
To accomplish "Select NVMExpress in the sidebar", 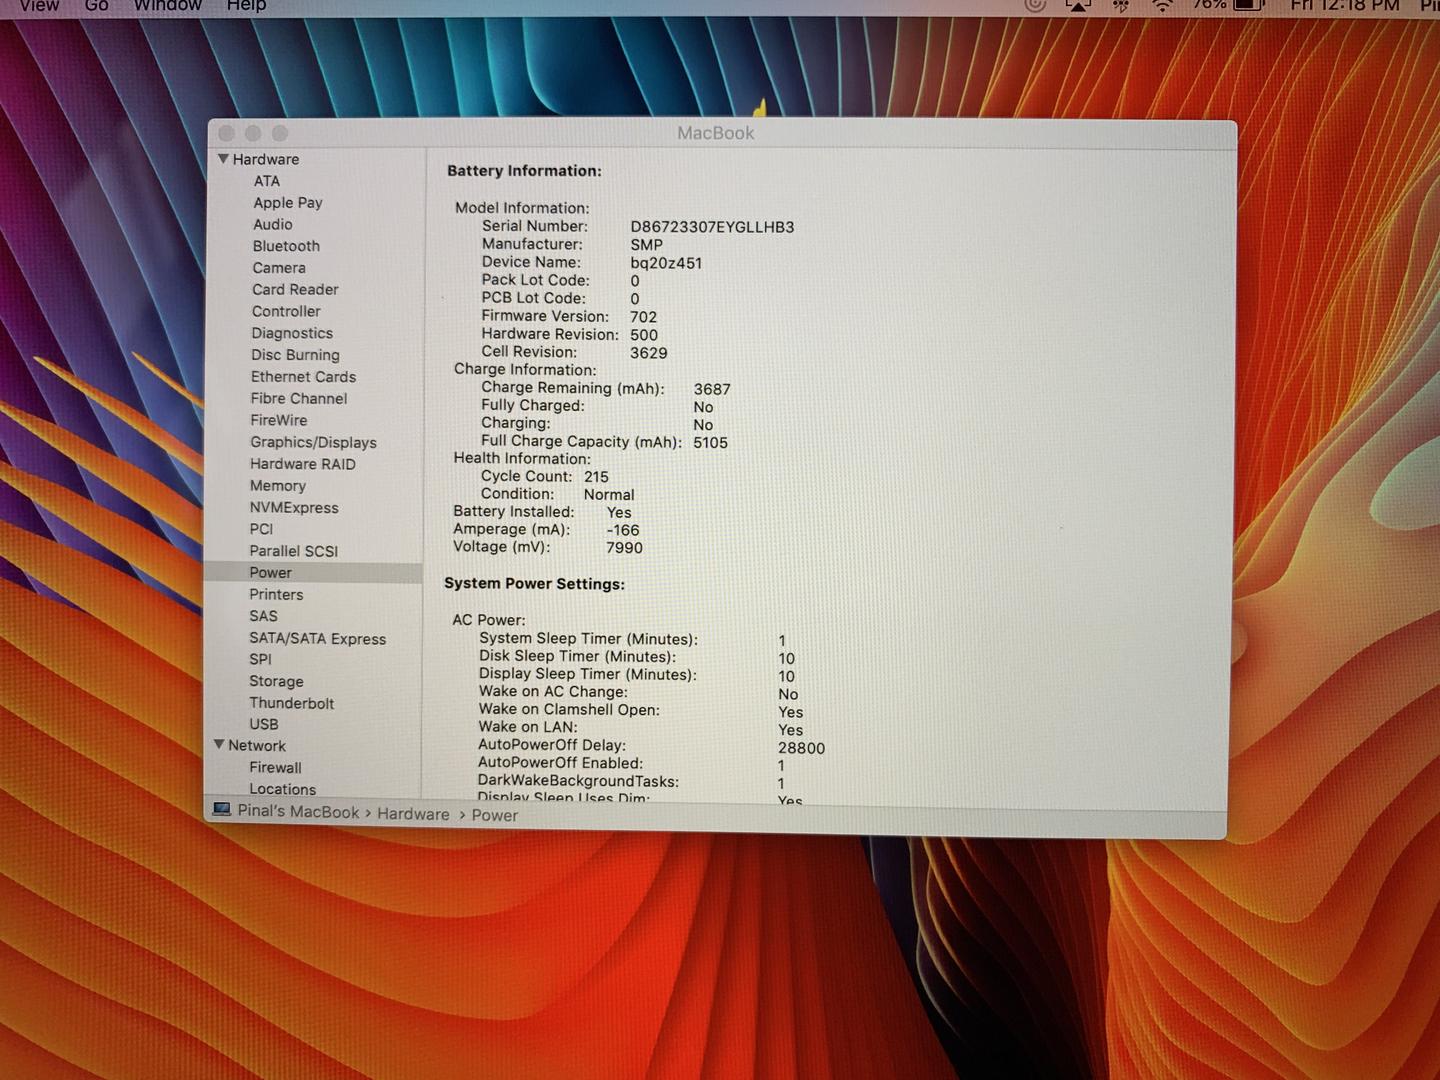I will click(294, 508).
